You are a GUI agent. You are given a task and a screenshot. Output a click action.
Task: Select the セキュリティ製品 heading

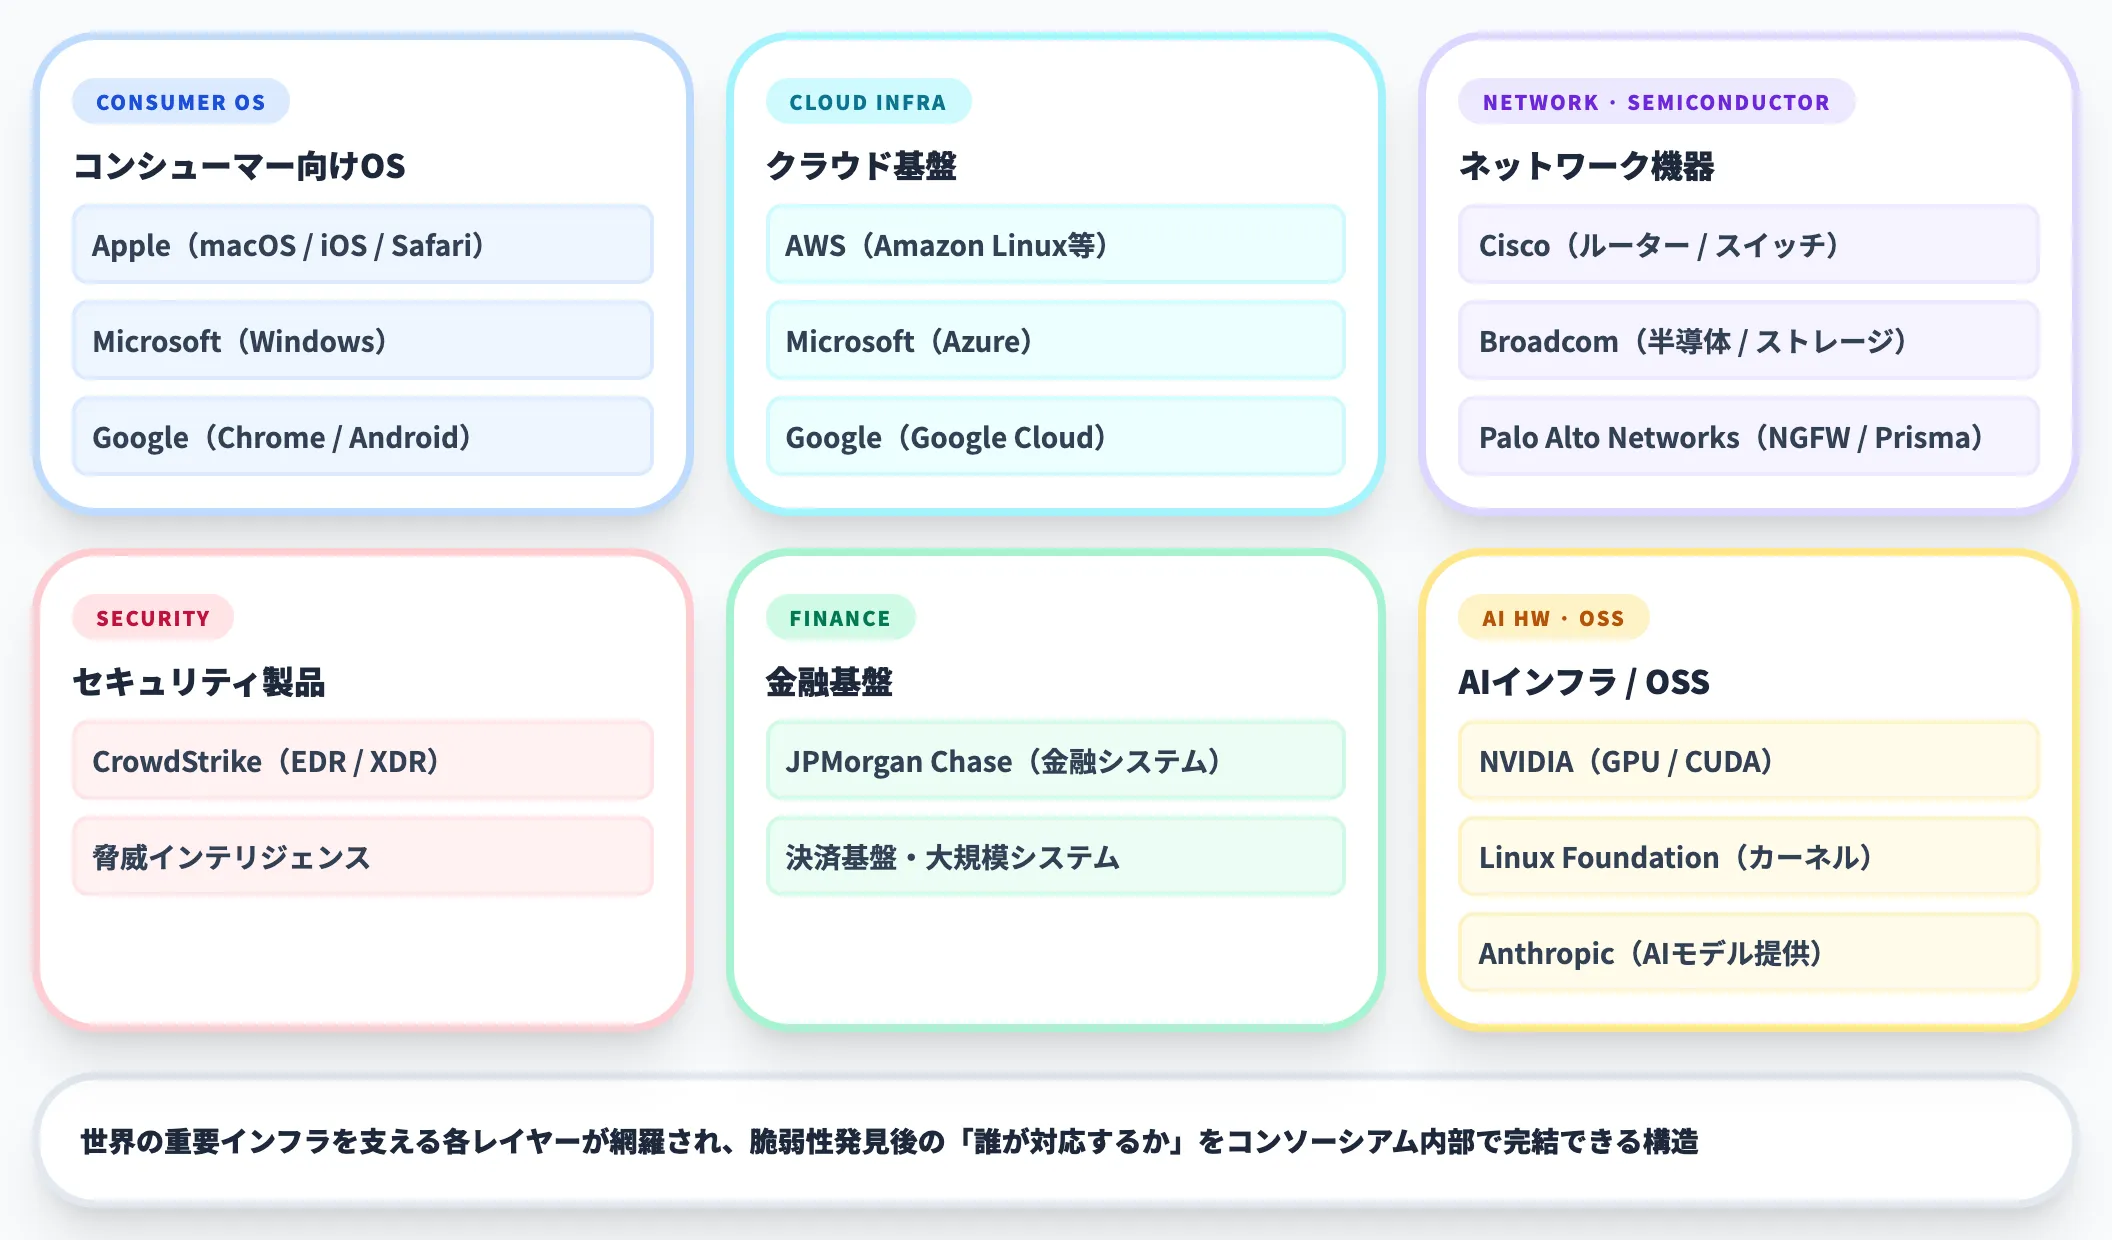coord(199,682)
